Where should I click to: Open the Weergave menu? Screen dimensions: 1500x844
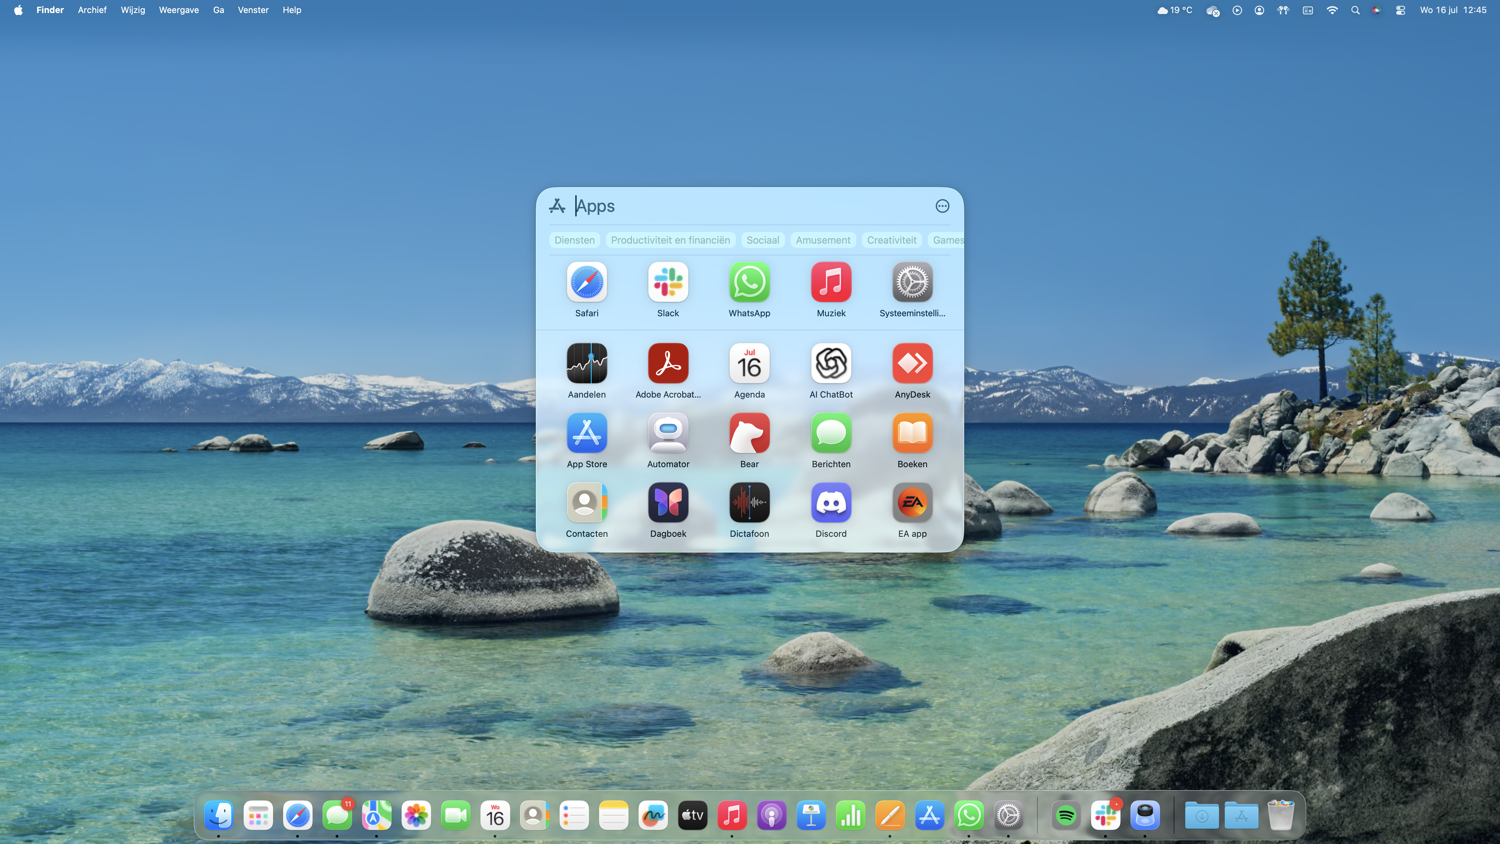(179, 10)
